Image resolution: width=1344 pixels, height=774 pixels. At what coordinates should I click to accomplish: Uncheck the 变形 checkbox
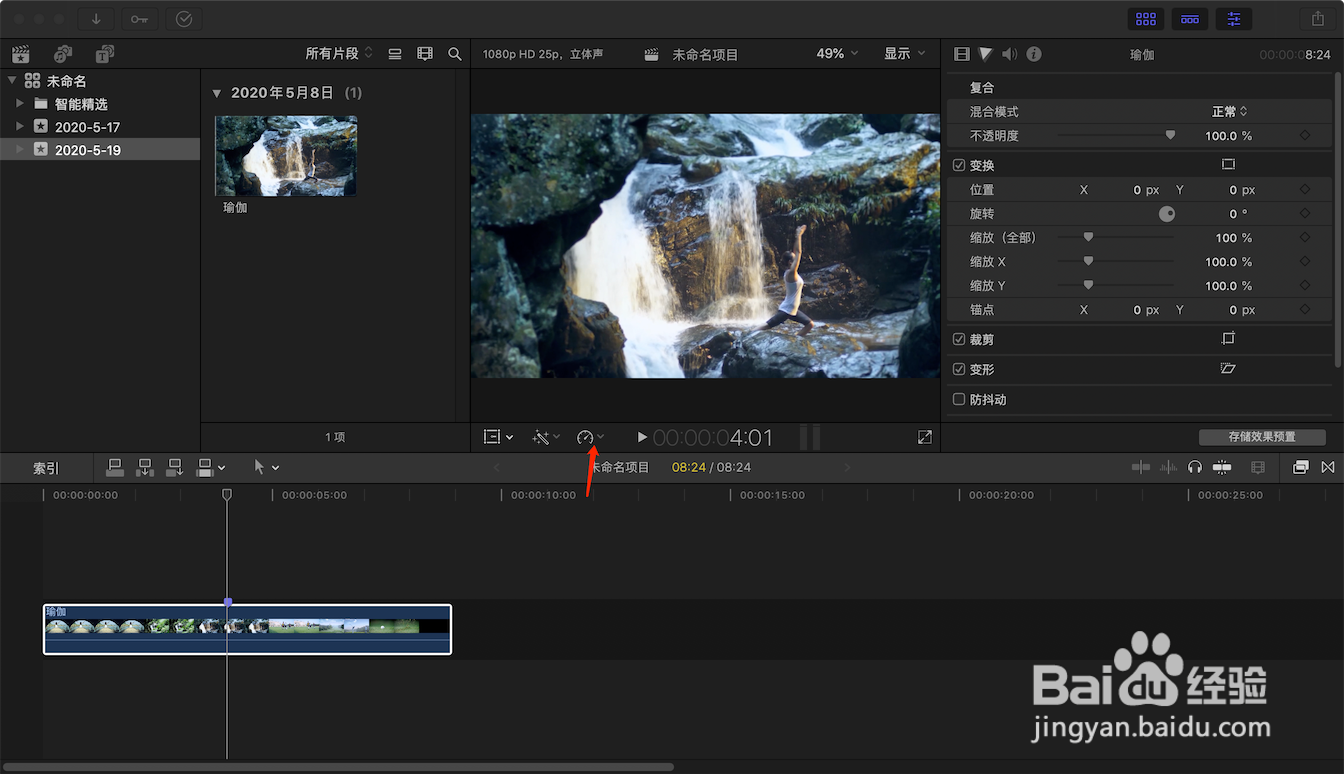click(x=959, y=370)
